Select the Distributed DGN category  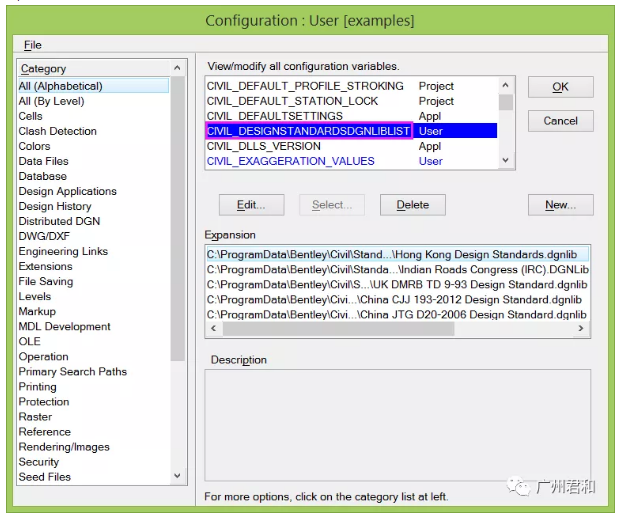94,221
